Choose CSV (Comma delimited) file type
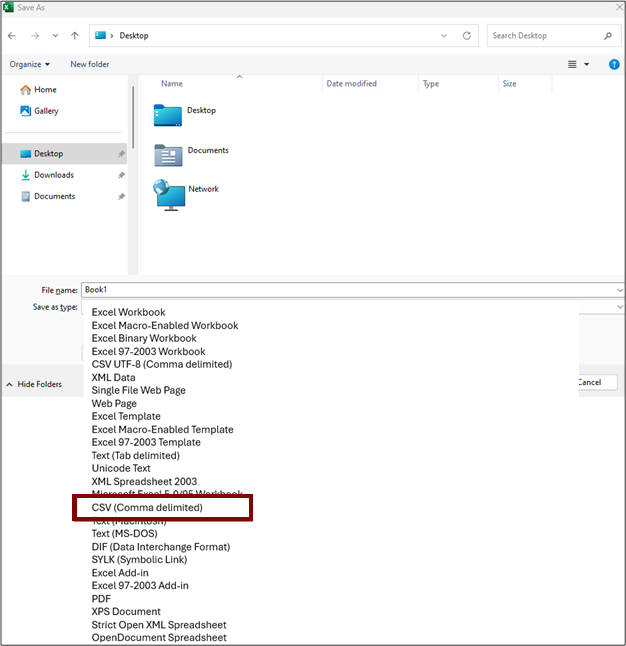This screenshot has height=646, width=626. click(147, 508)
